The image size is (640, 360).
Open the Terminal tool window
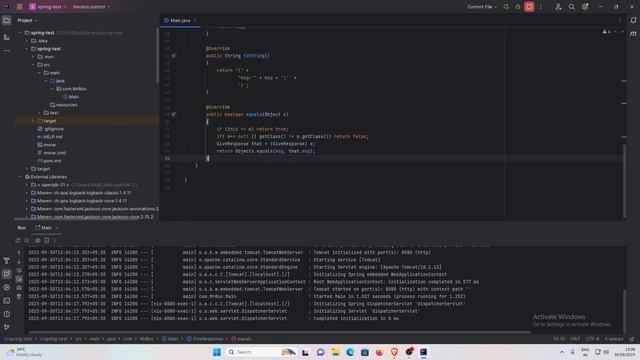[7, 301]
